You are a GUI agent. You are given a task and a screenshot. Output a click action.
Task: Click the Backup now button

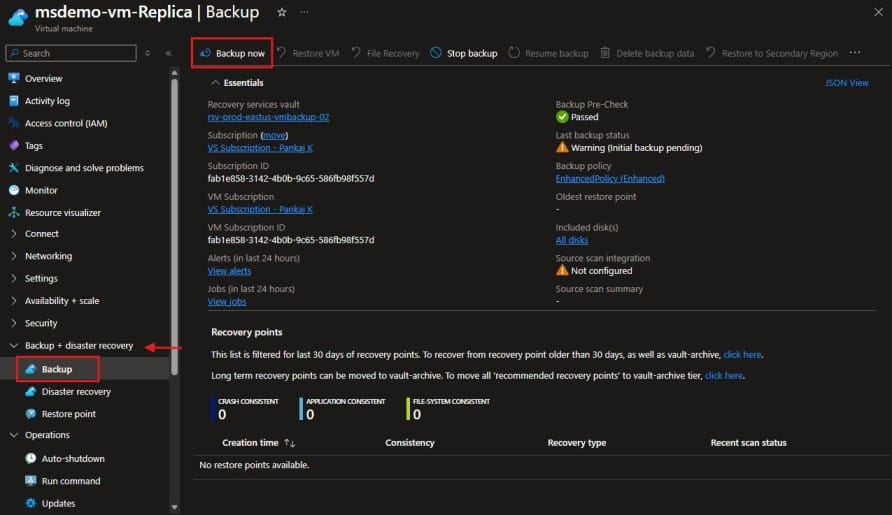pyautogui.click(x=232, y=53)
